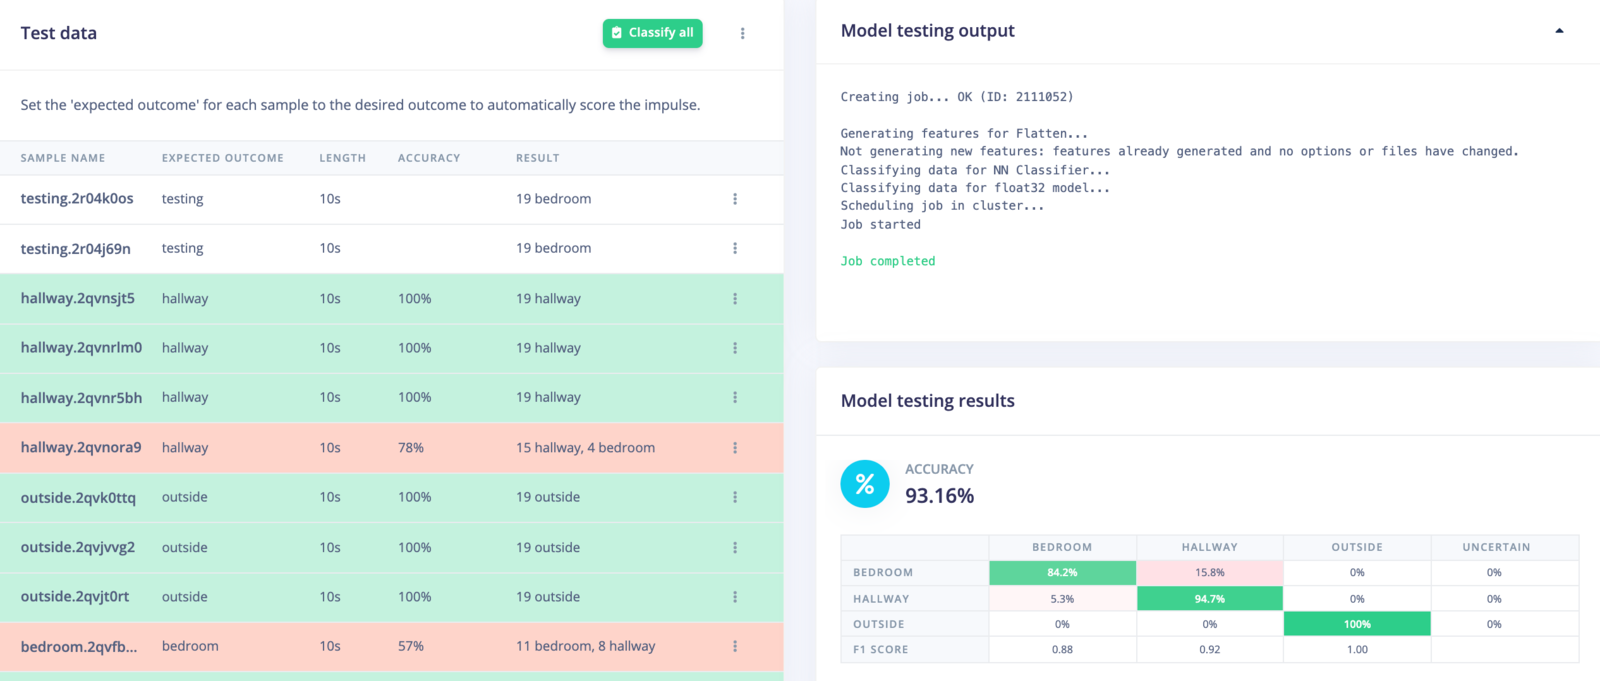
Task: Open row menu for hallway.2qvnrlm0
Action: [735, 348]
